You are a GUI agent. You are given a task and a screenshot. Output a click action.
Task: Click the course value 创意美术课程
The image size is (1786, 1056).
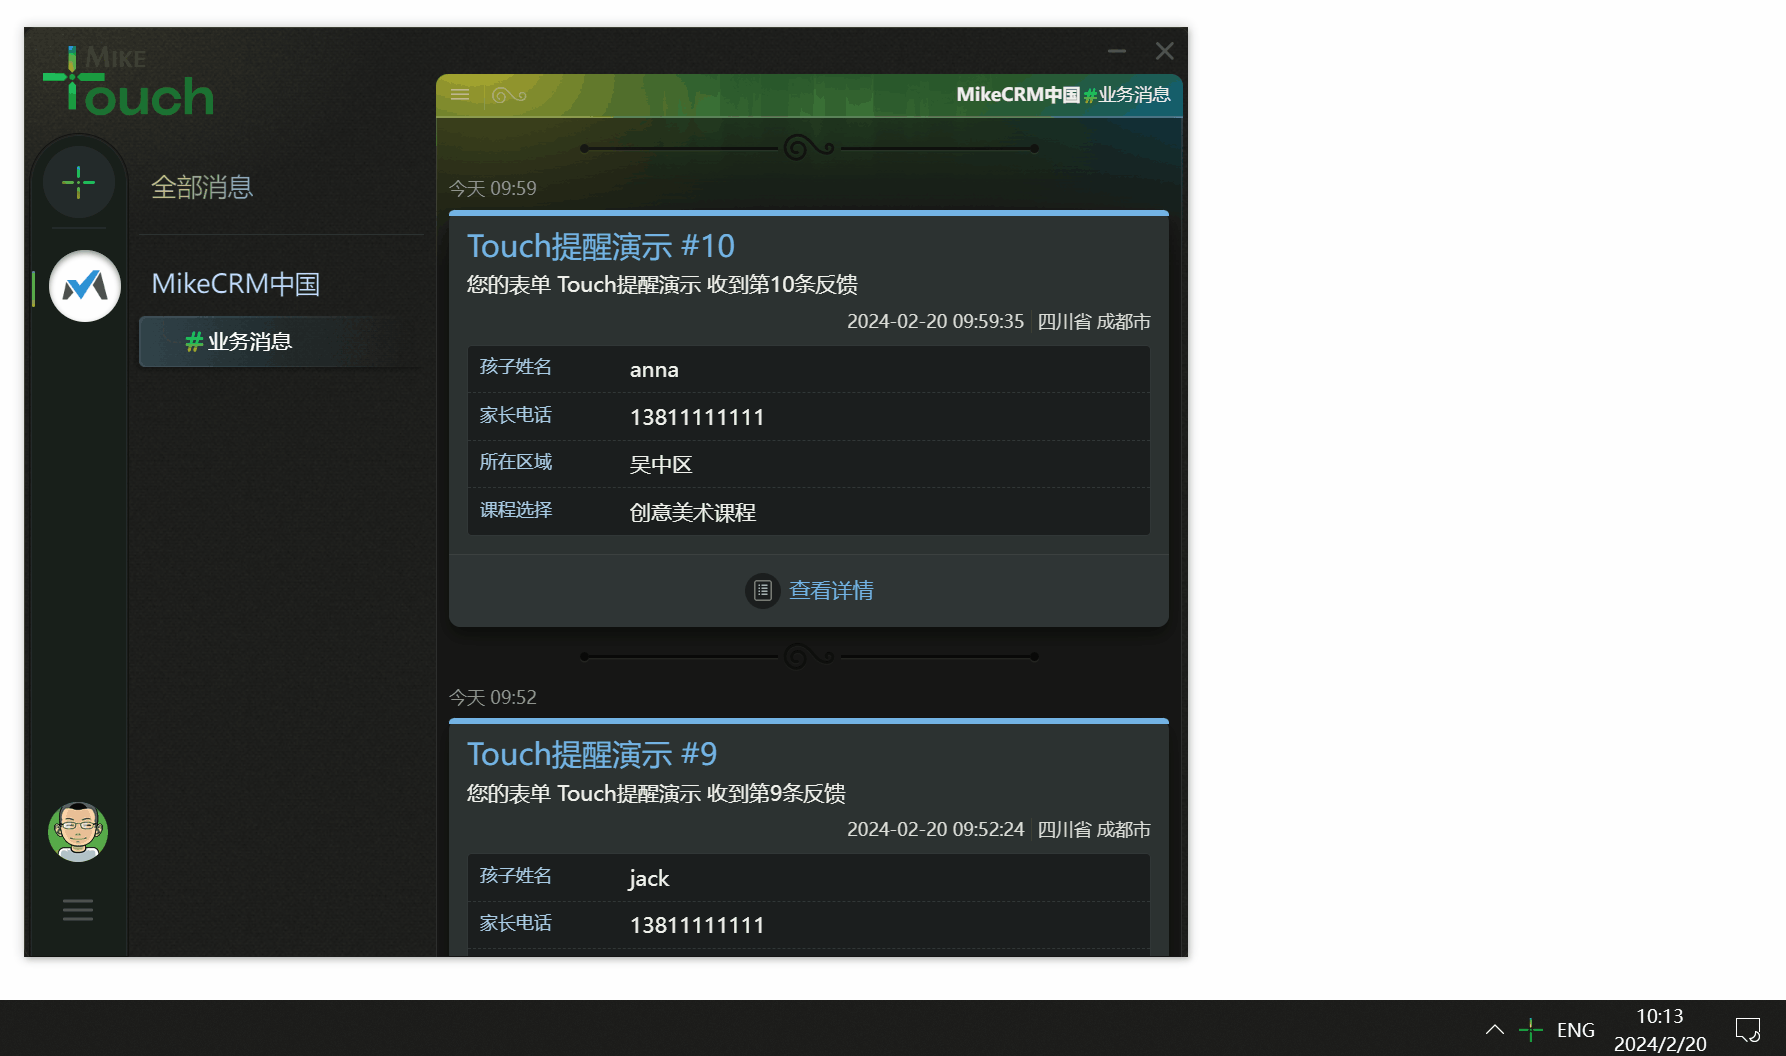point(693,513)
